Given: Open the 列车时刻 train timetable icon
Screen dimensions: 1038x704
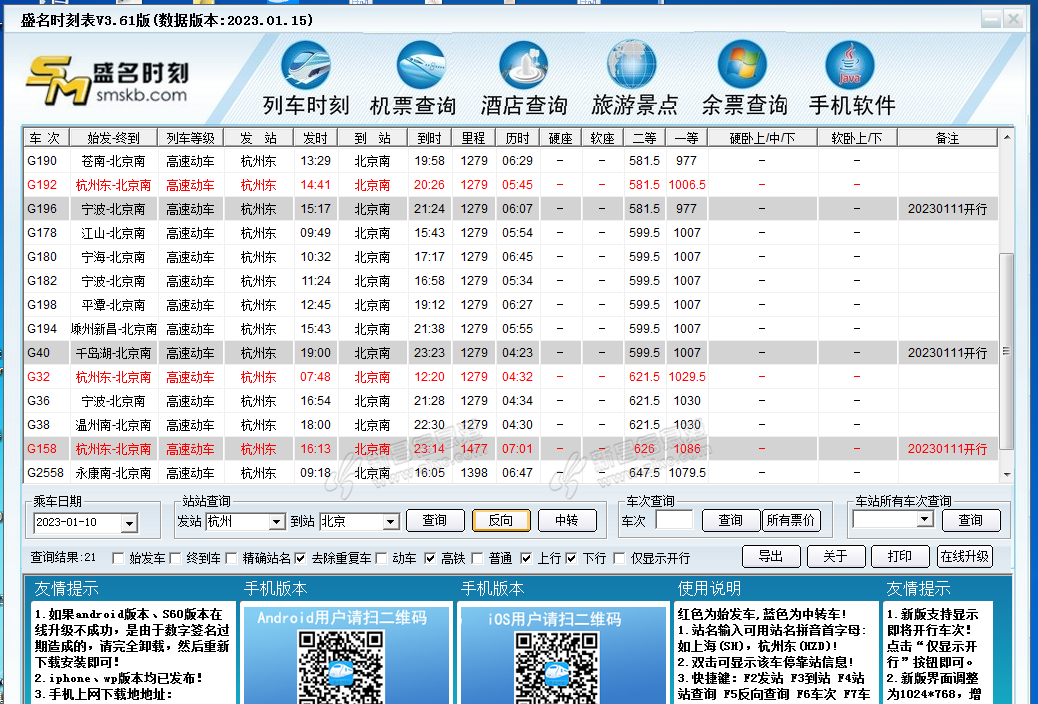Looking at the screenshot, I should pyautogui.click(x=305, y=66).
